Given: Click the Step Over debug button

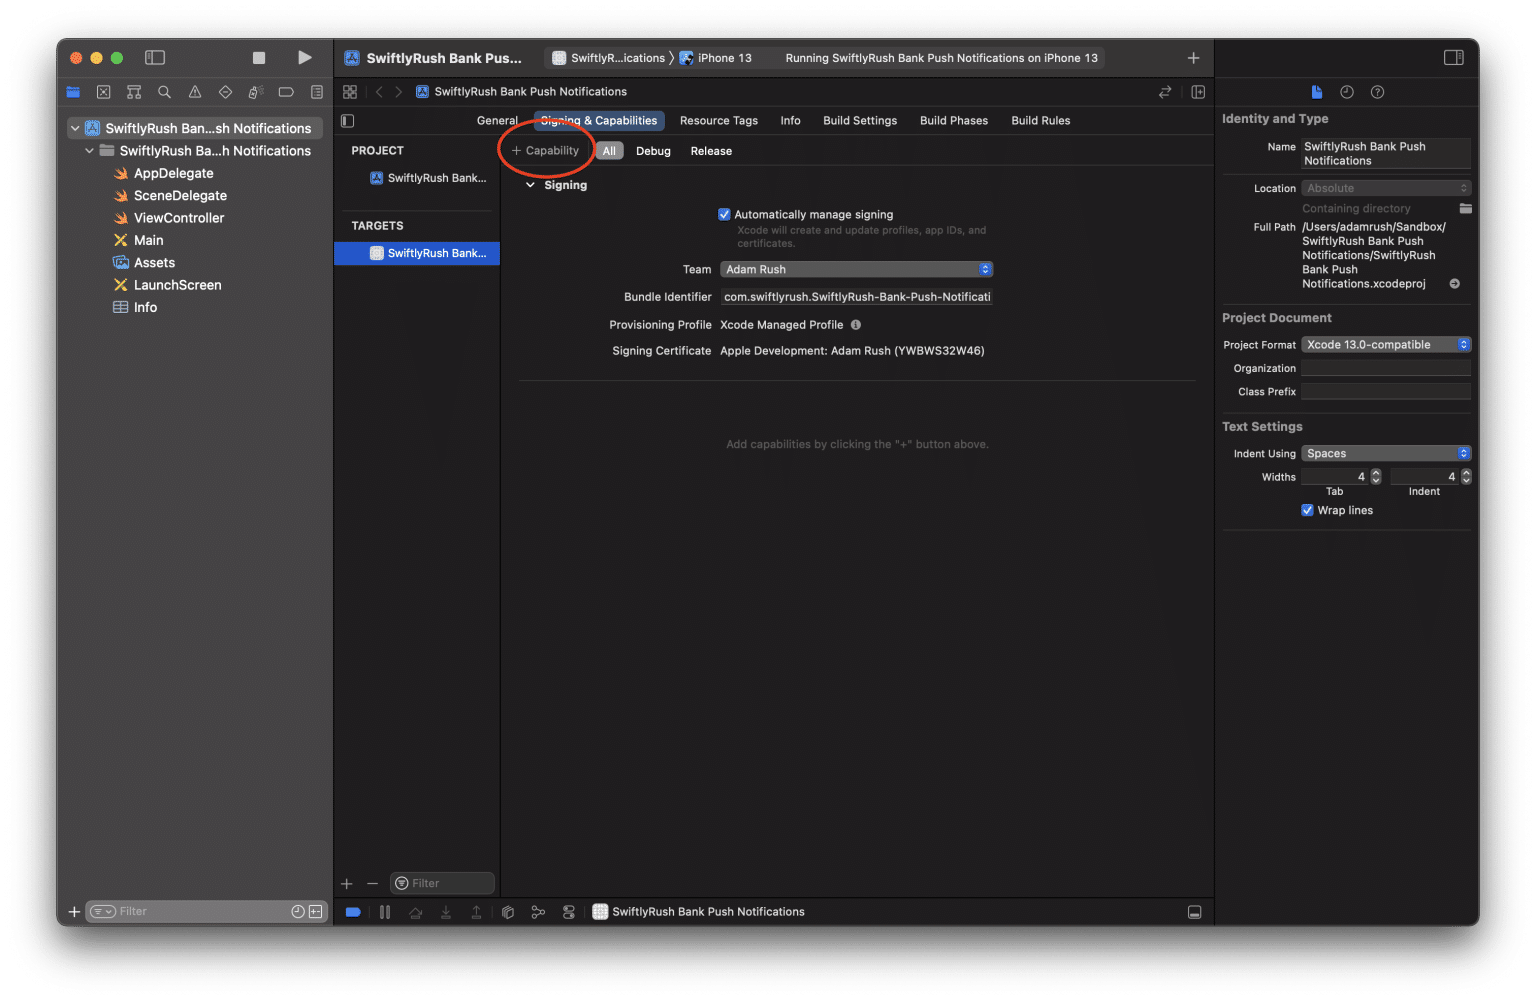Looking at the screenshot, I should click(x=416, y=912).
